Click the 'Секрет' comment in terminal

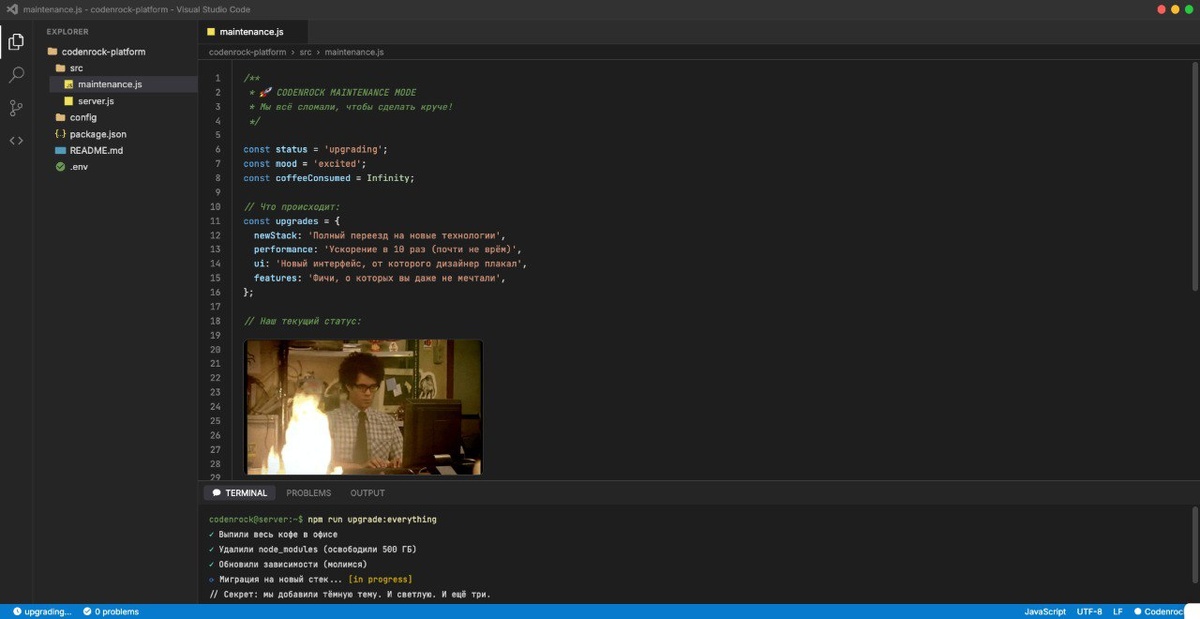(x=350, y=595)
